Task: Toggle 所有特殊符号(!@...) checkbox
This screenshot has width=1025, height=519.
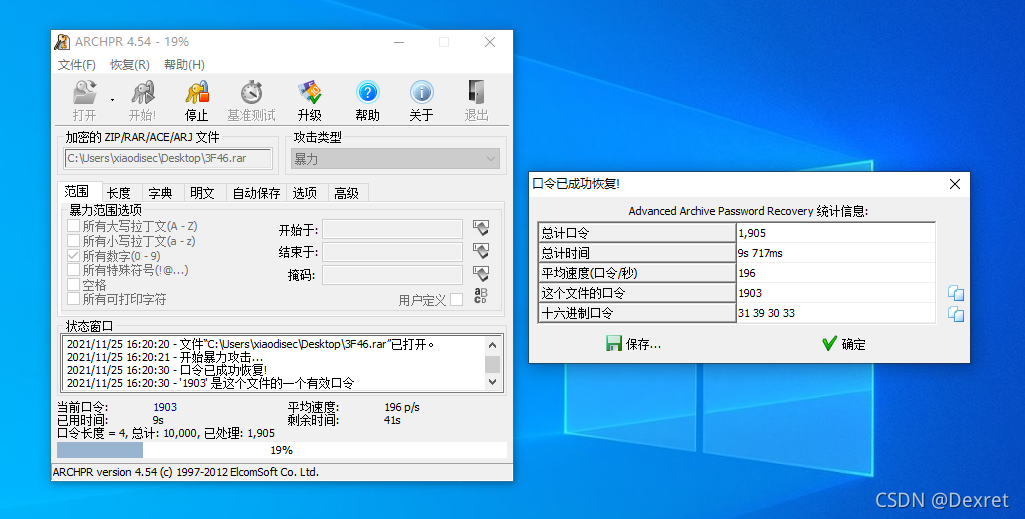Action: click(74, 270)
